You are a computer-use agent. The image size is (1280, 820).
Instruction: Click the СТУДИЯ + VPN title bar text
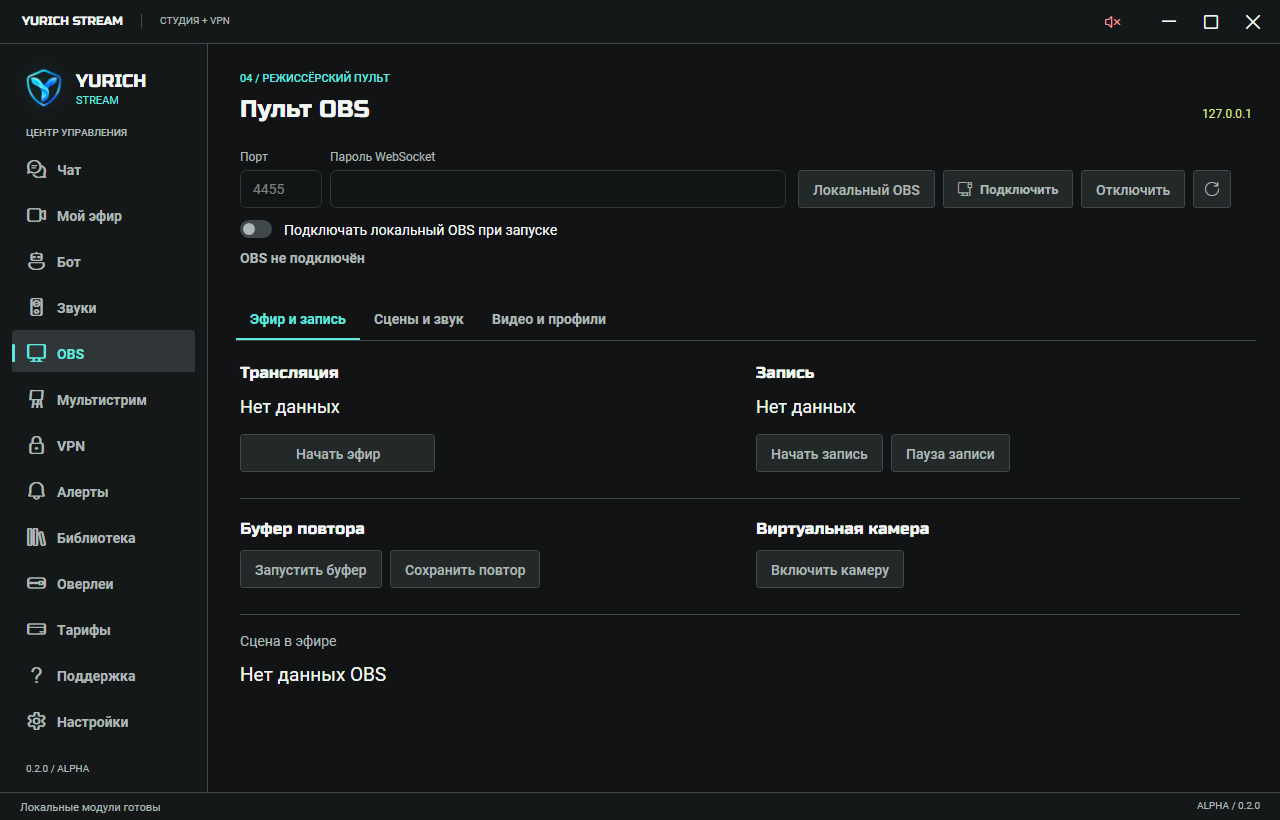(195, 21)
